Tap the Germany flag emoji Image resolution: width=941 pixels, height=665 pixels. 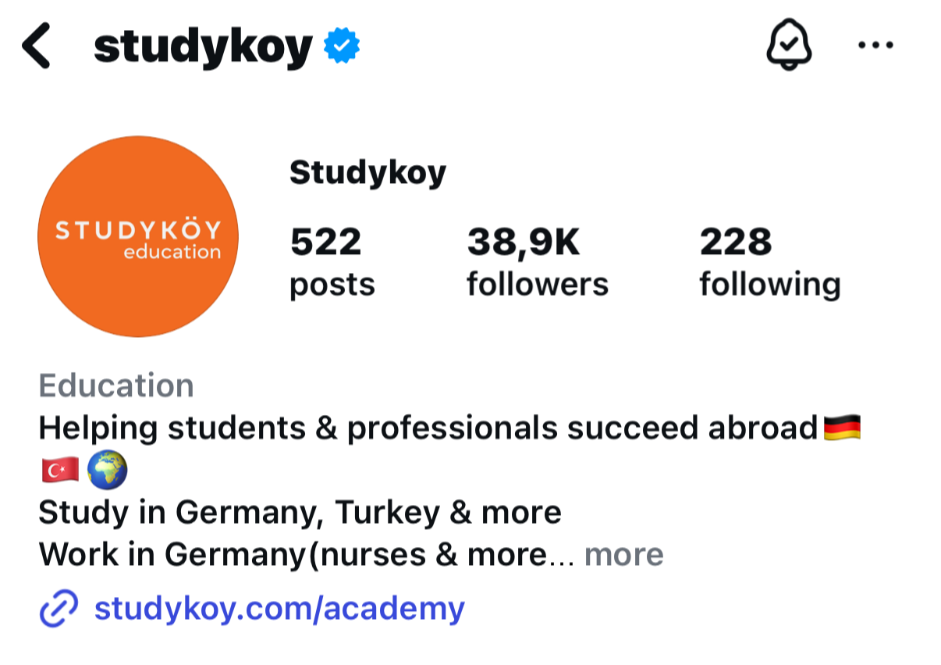(842, 429)
